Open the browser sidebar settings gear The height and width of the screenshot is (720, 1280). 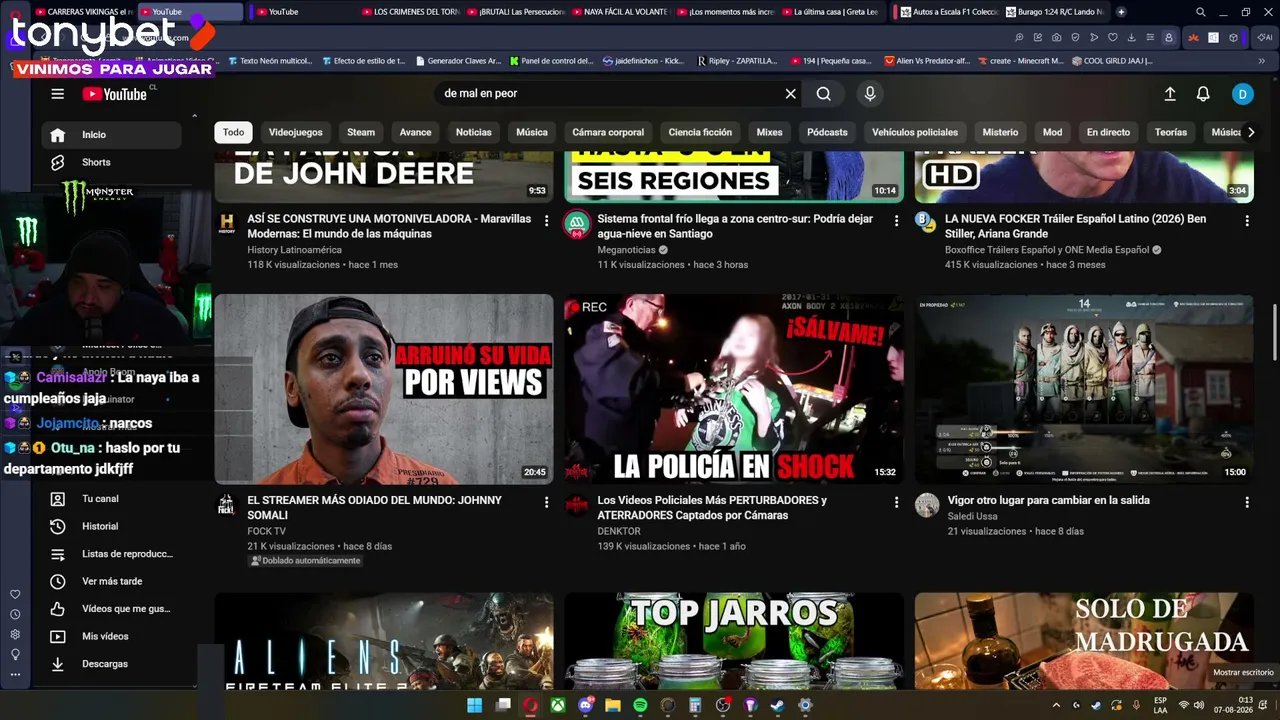[15, 634]
